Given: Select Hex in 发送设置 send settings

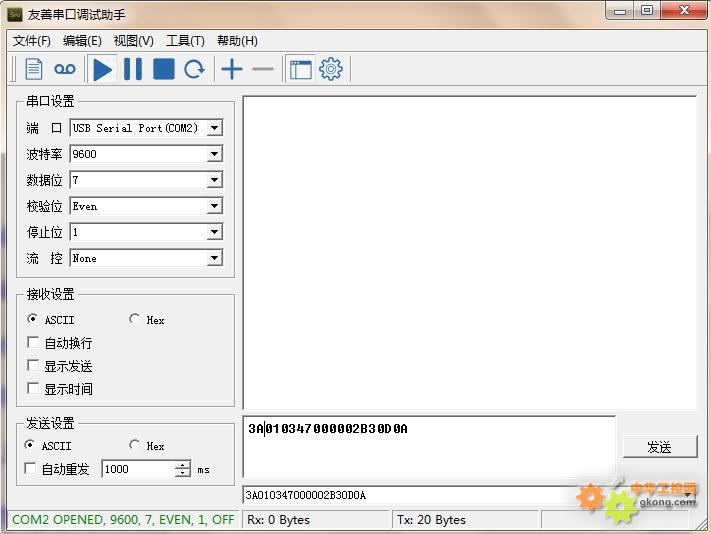Looking at the screenshot, I should coord(134,445).
